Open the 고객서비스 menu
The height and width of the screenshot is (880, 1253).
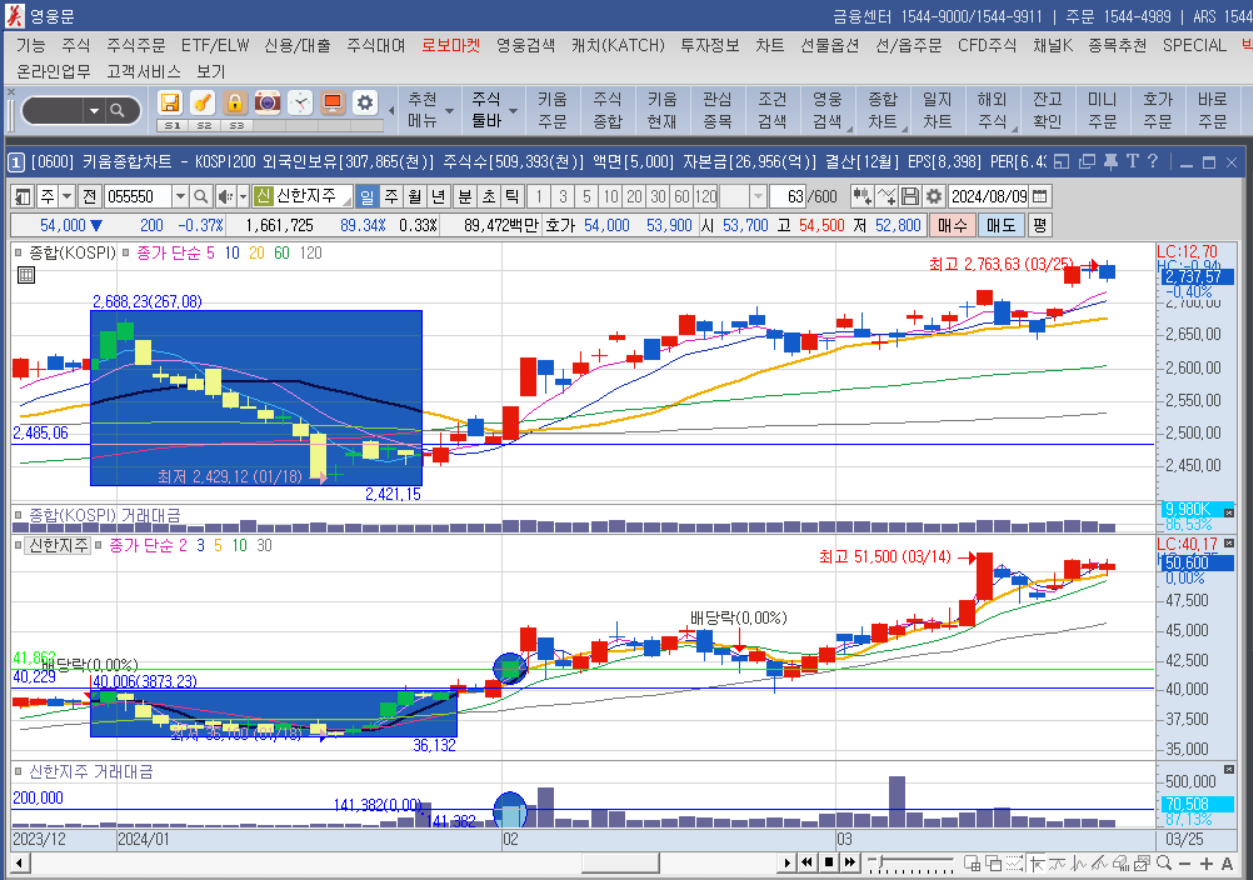144,71
